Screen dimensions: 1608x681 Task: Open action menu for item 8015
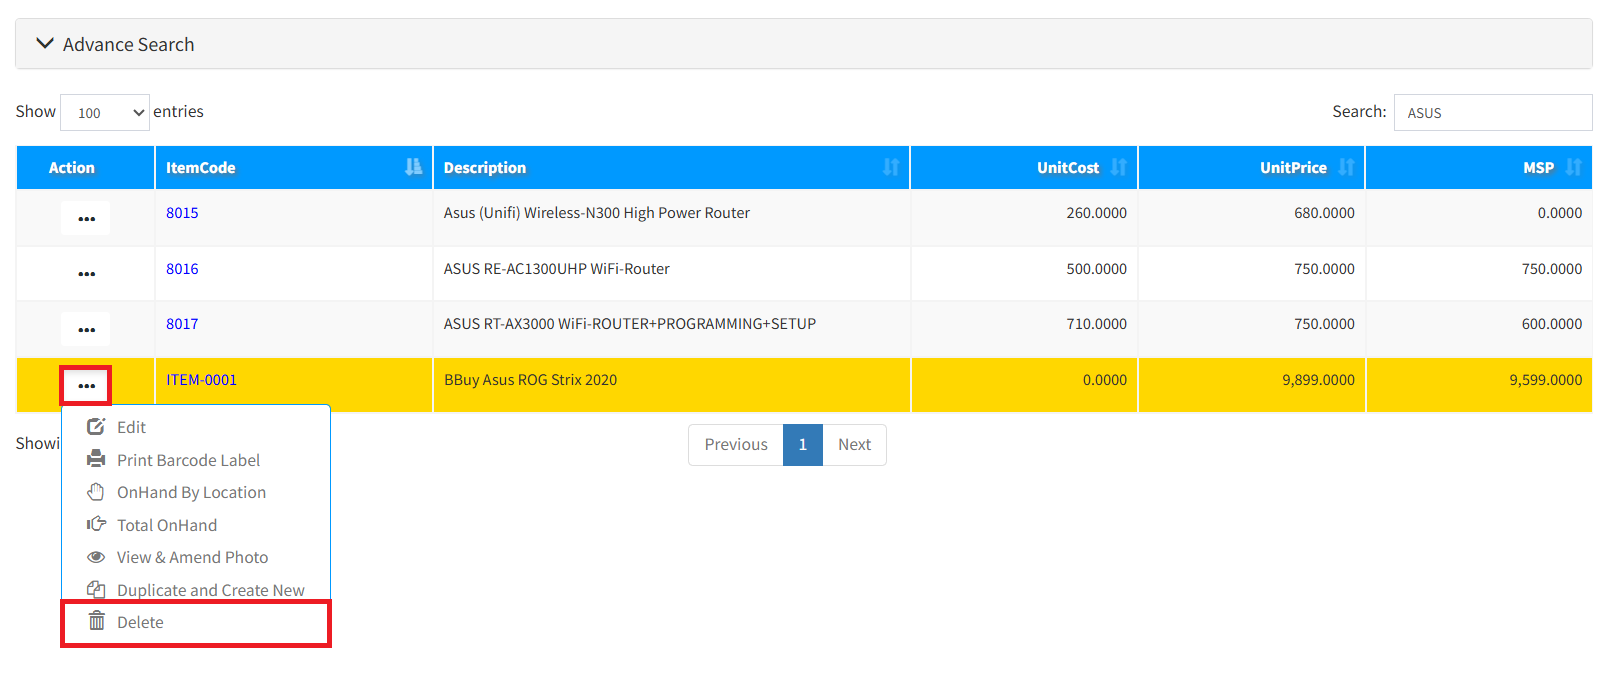[x=86, y=218]
